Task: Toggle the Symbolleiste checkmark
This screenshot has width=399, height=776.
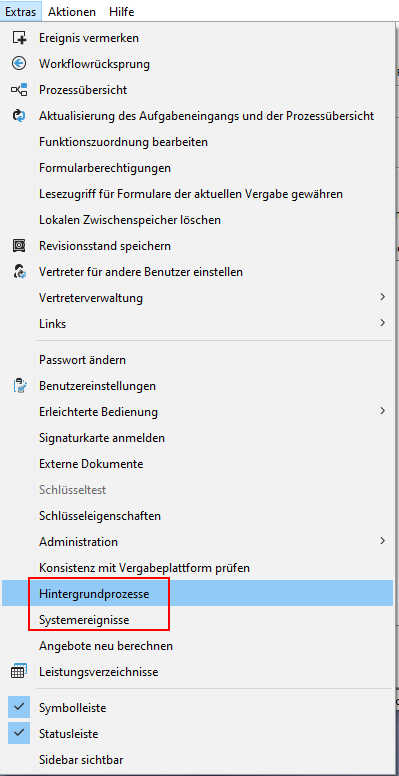Action: (x=19, y=708)
